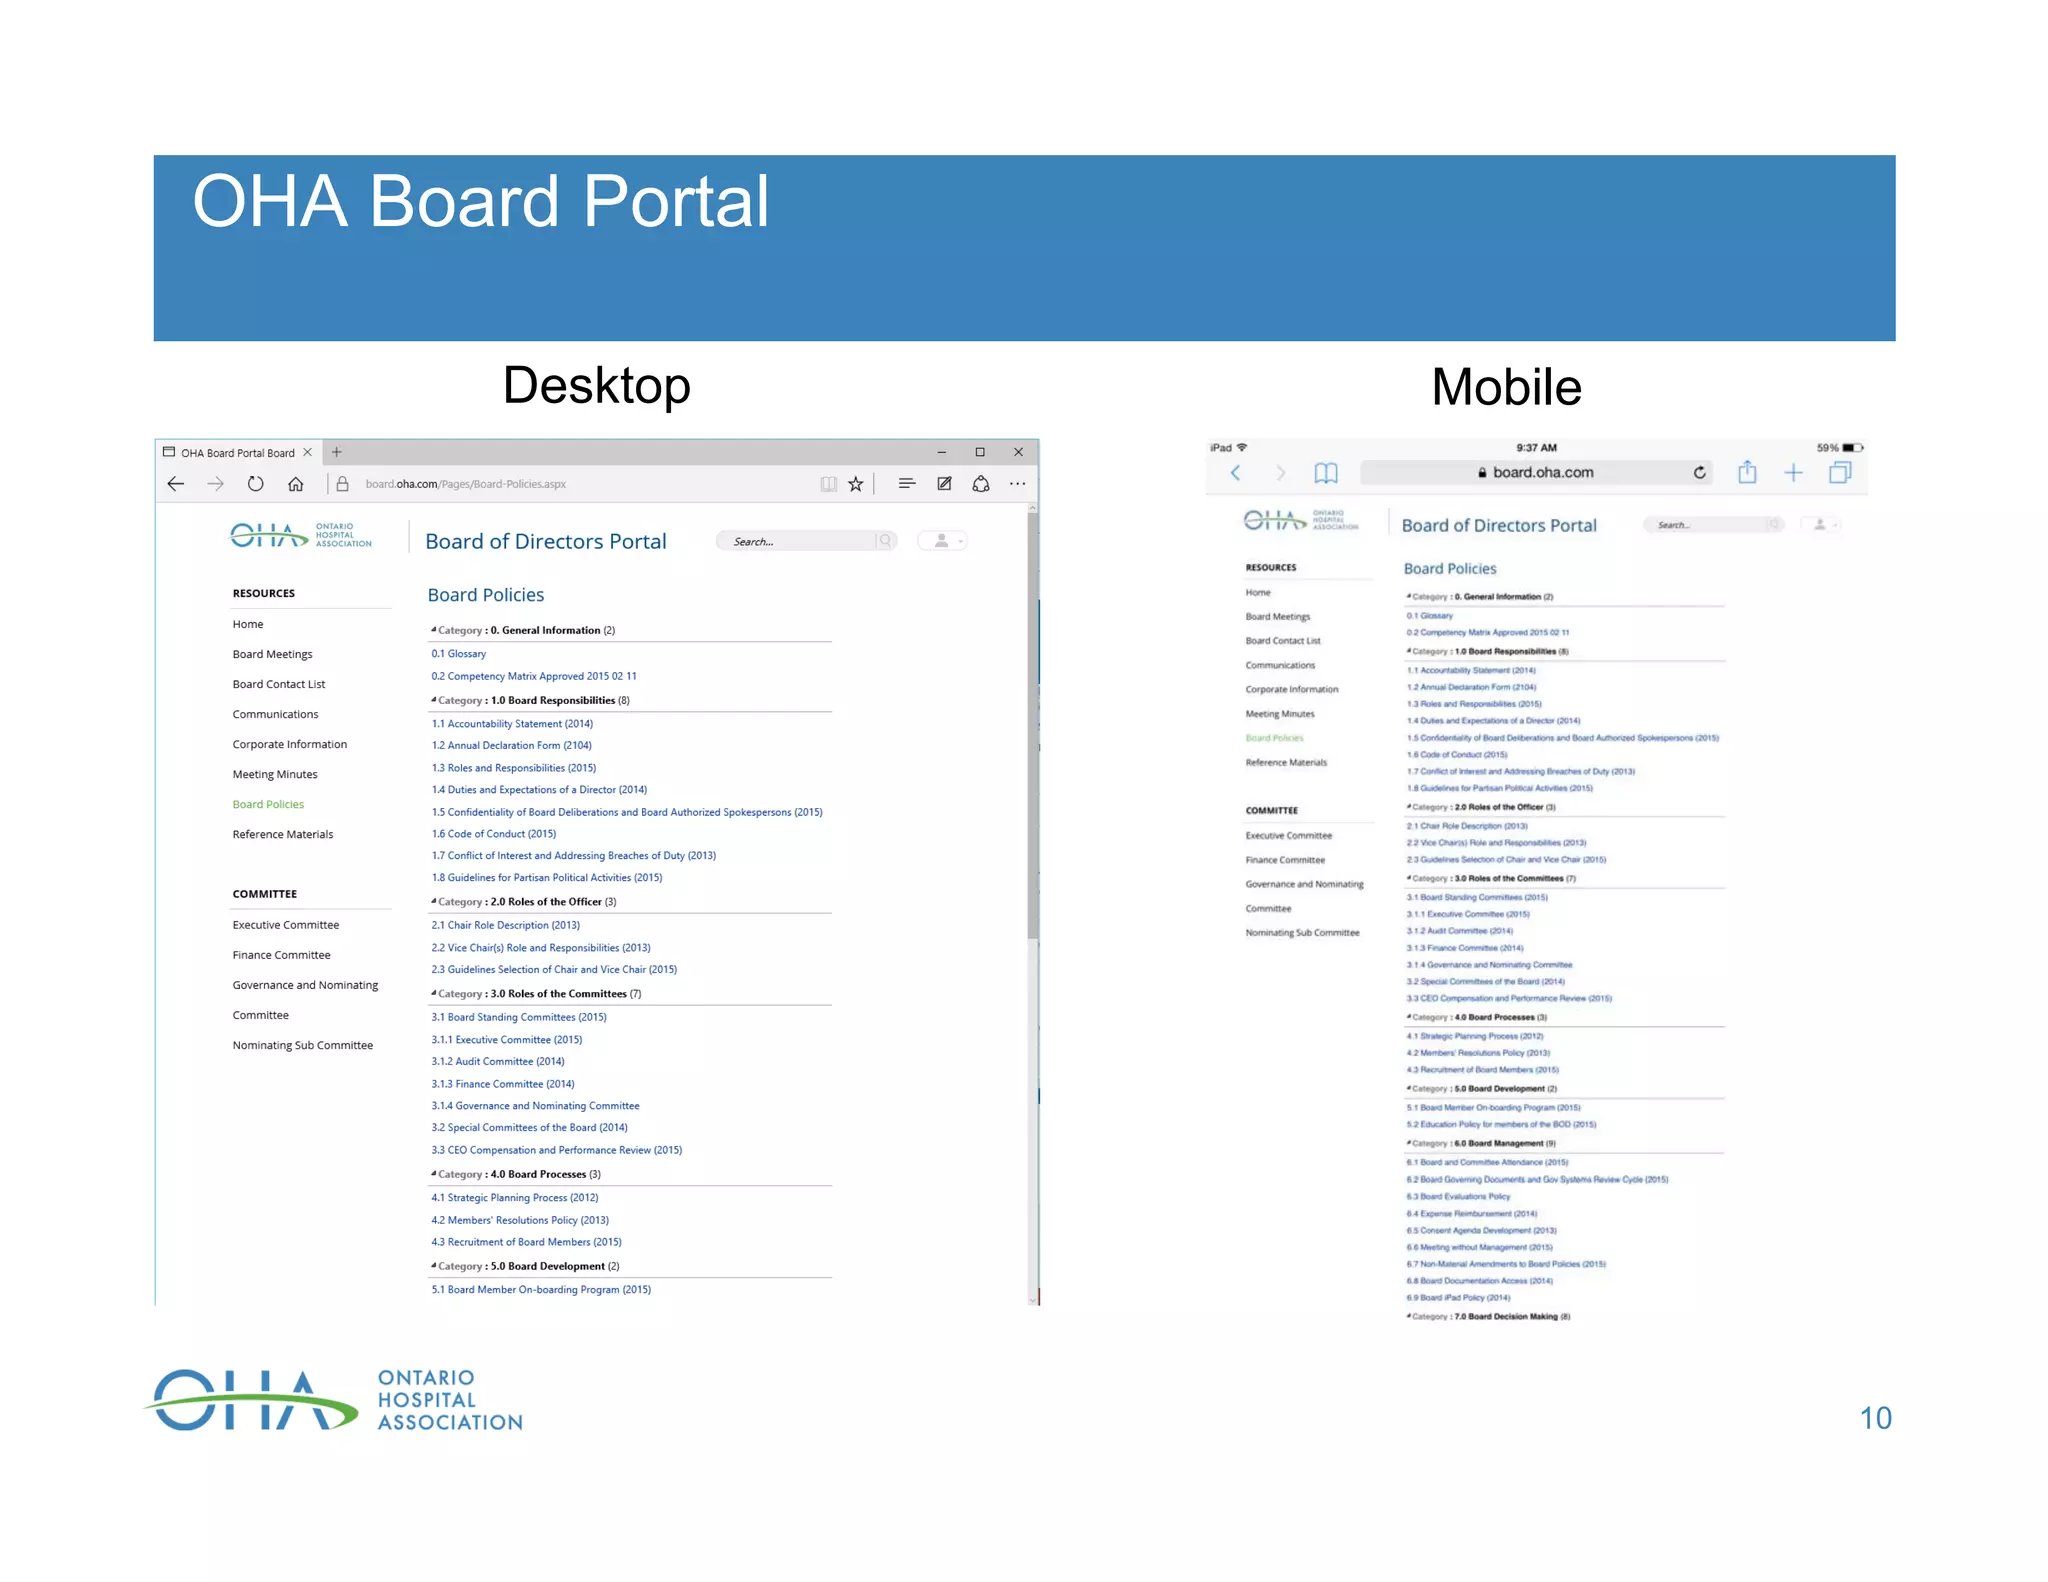
Task: Collapse mobile category 6.0 Board Management
Action: [x=1409, y=1143]
